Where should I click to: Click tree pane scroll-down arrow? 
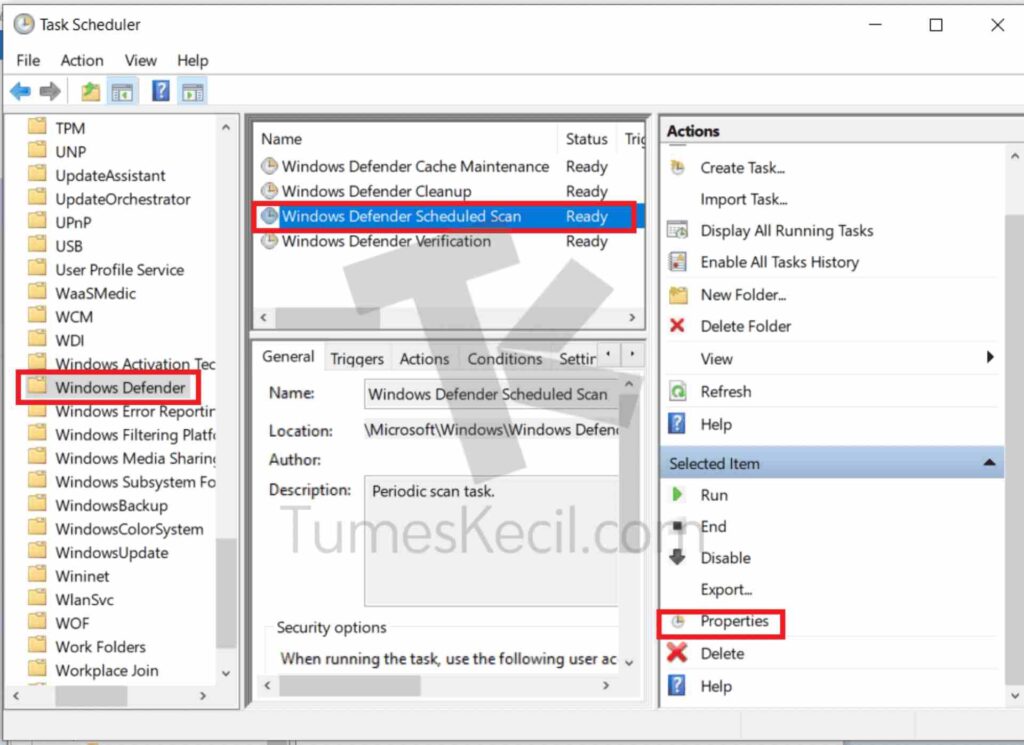pyautogui.click(x=226, y=673)
